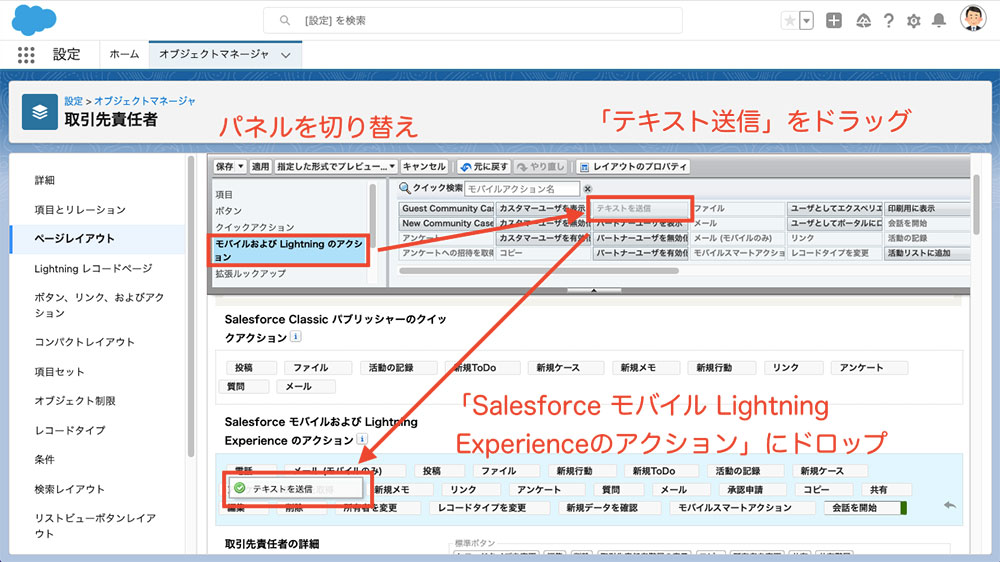The width and height of the screenshot is (1000, 562).
Task: Open レイアウトのプロパティ layout properties
Action: [x=633, y=166]
